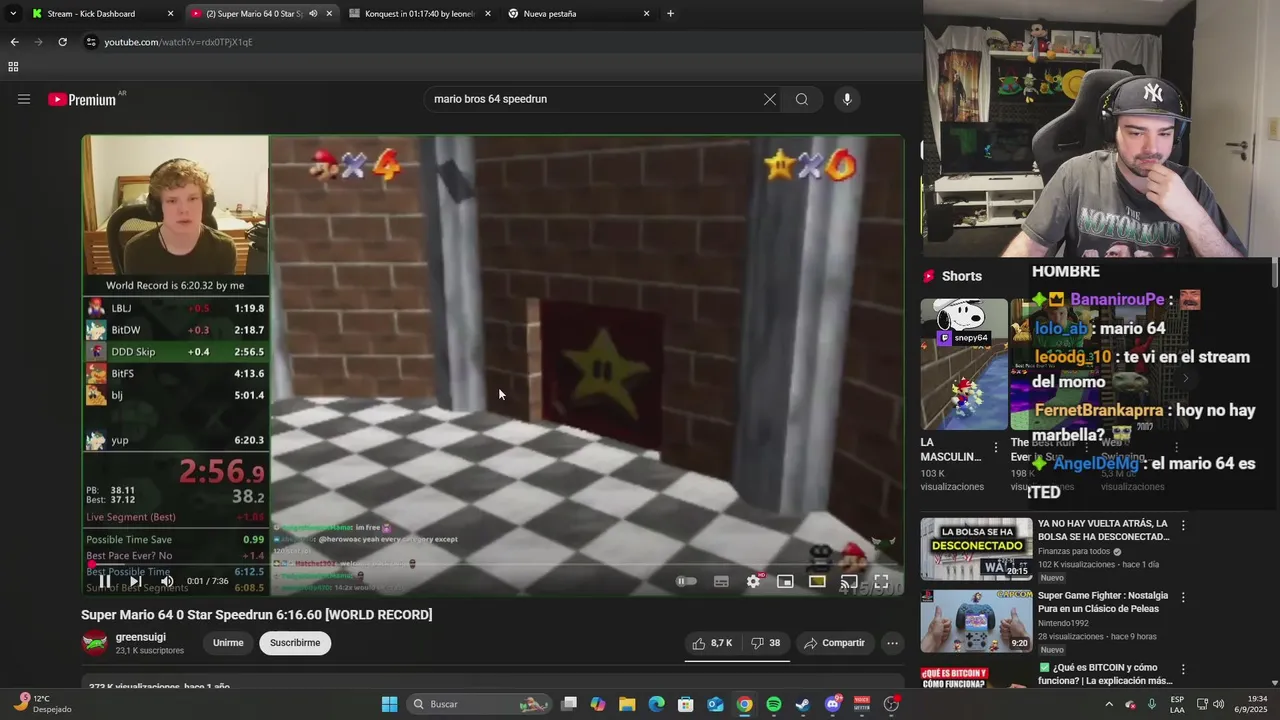Enter fullscreen video mode
Image resolution: width=1280 pixels, height=720 pixels.
click(x=881, y=581)
